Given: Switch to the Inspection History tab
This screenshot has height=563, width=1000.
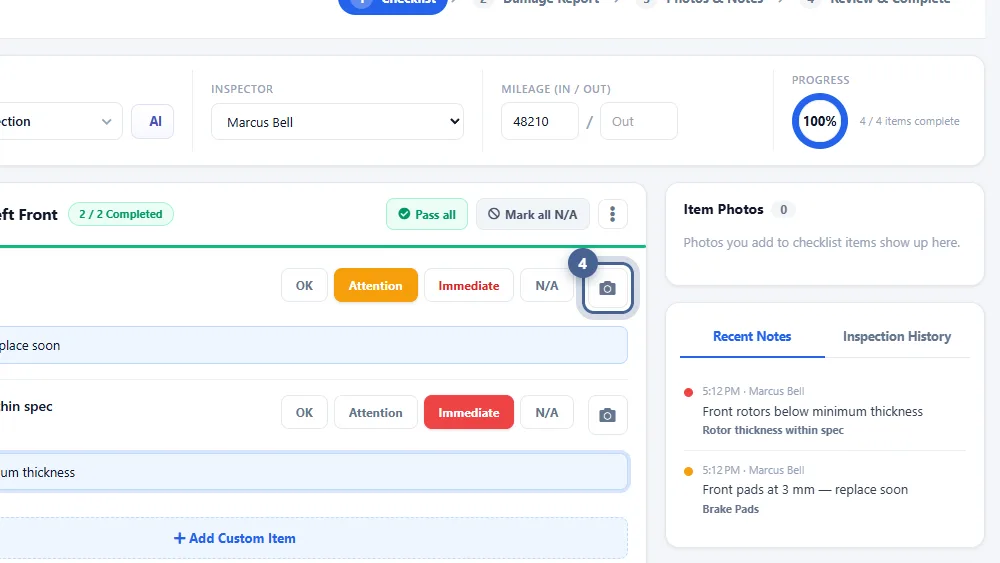Looking at the screenshot, I should [897, 337].
